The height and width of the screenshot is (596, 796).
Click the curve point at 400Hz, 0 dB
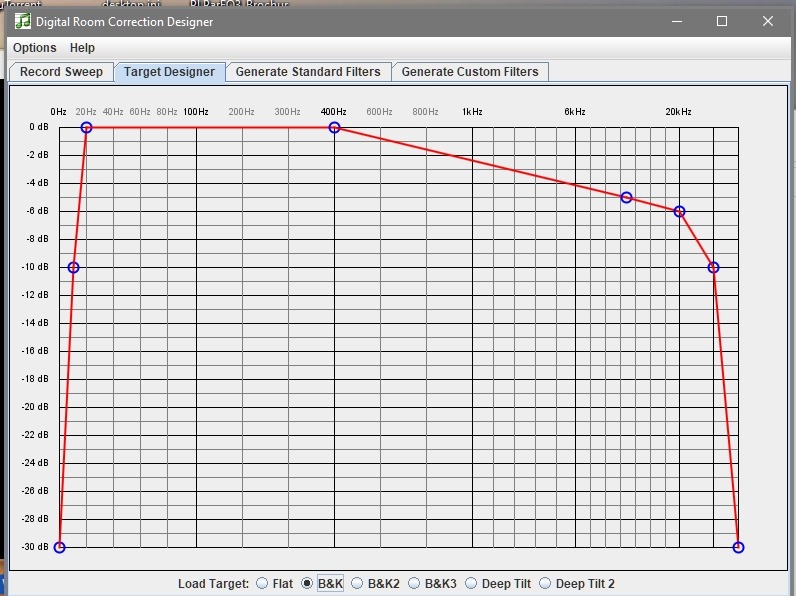coord(334,127)
